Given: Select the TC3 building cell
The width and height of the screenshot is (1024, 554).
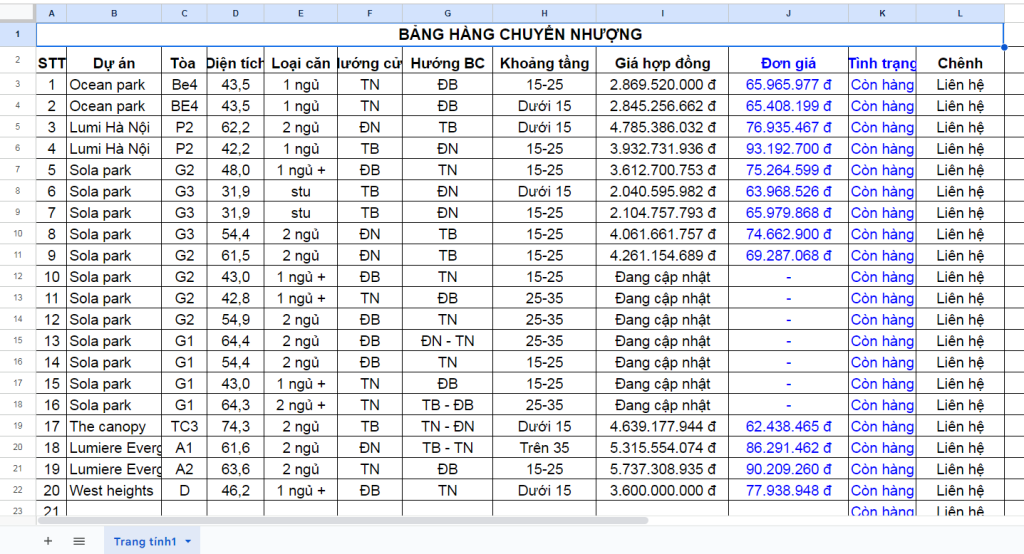Looking at the screenshot, I should click(x=184, y=427).
